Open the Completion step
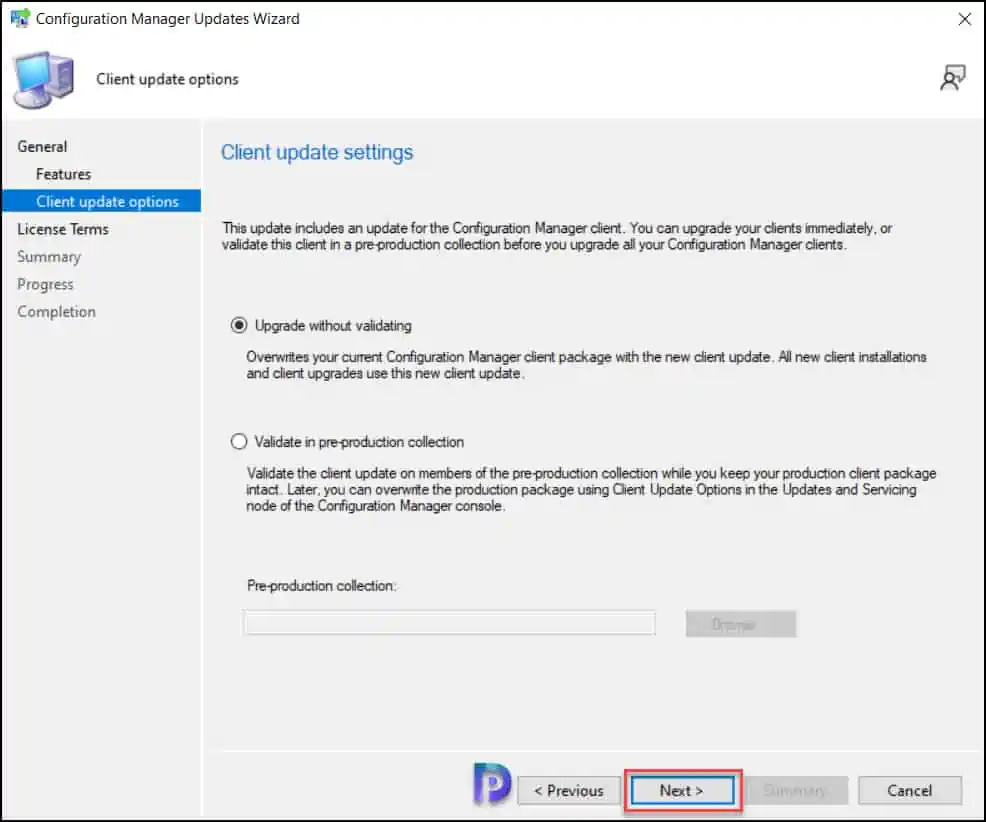 57,312
